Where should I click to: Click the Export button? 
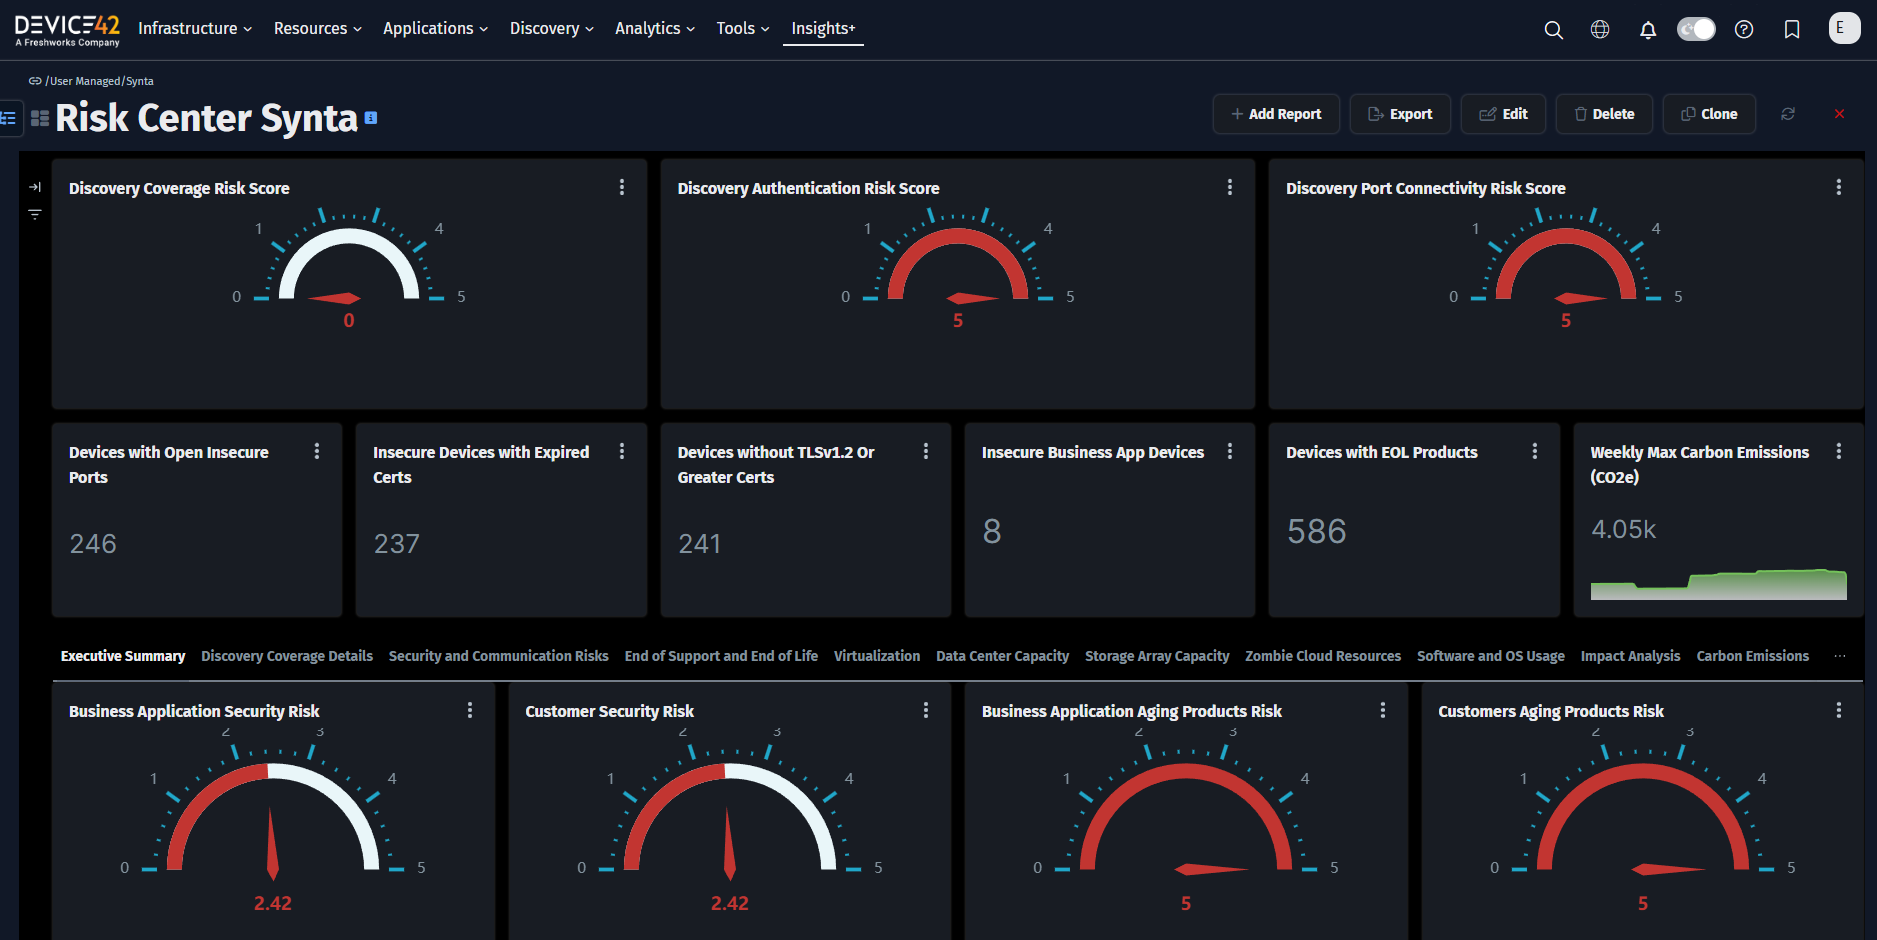(x=1400, y=114)
